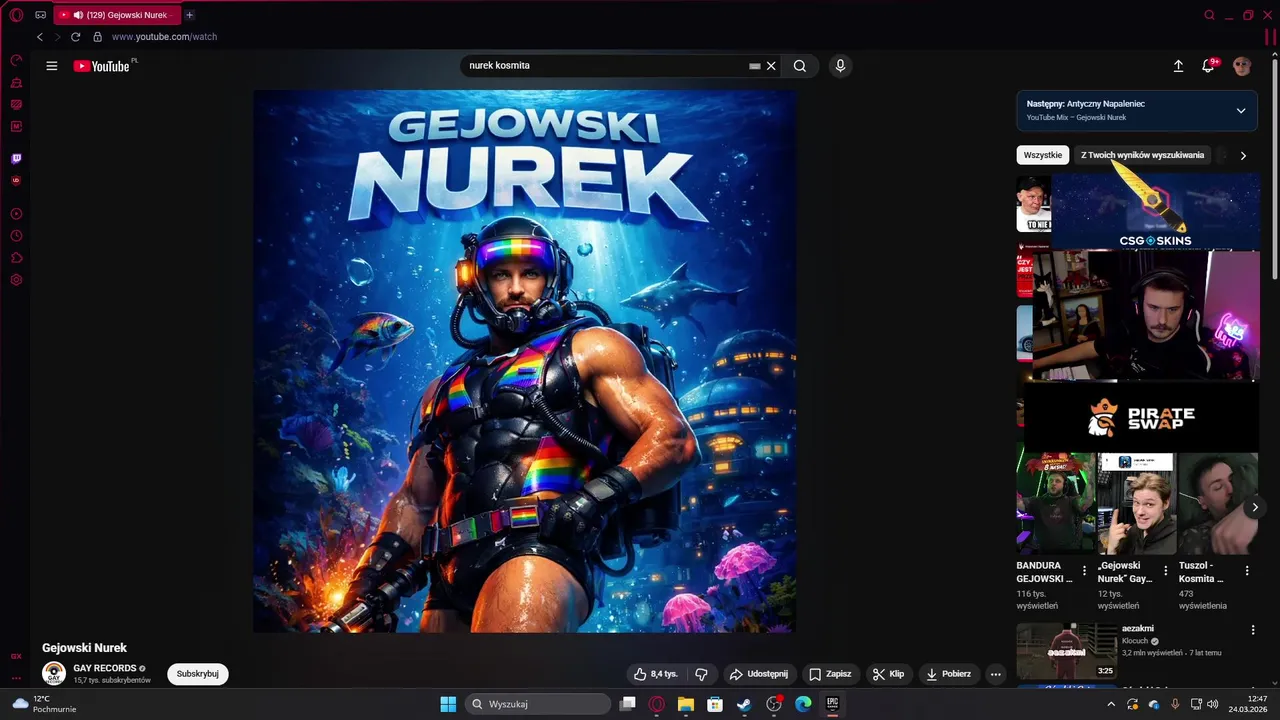This screenshot has height=720, width=1280.
Task: Open options for Tuszol - Kosmita video
Action: 1246,571
